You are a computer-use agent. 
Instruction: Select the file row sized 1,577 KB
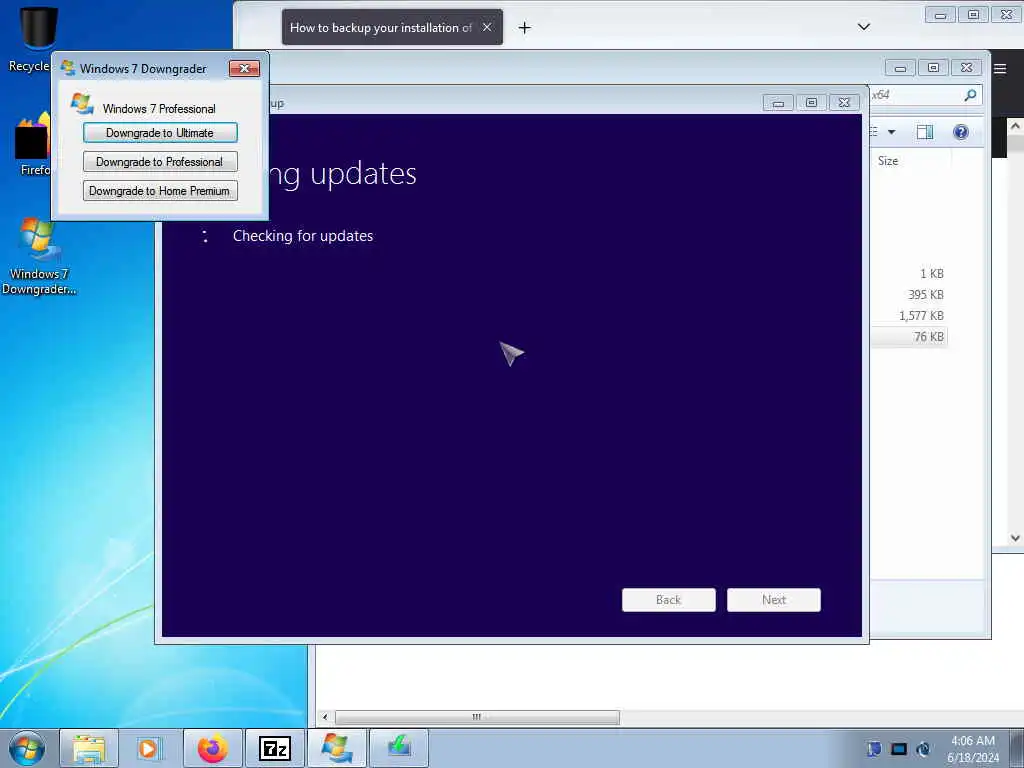(x=909, y=315)
